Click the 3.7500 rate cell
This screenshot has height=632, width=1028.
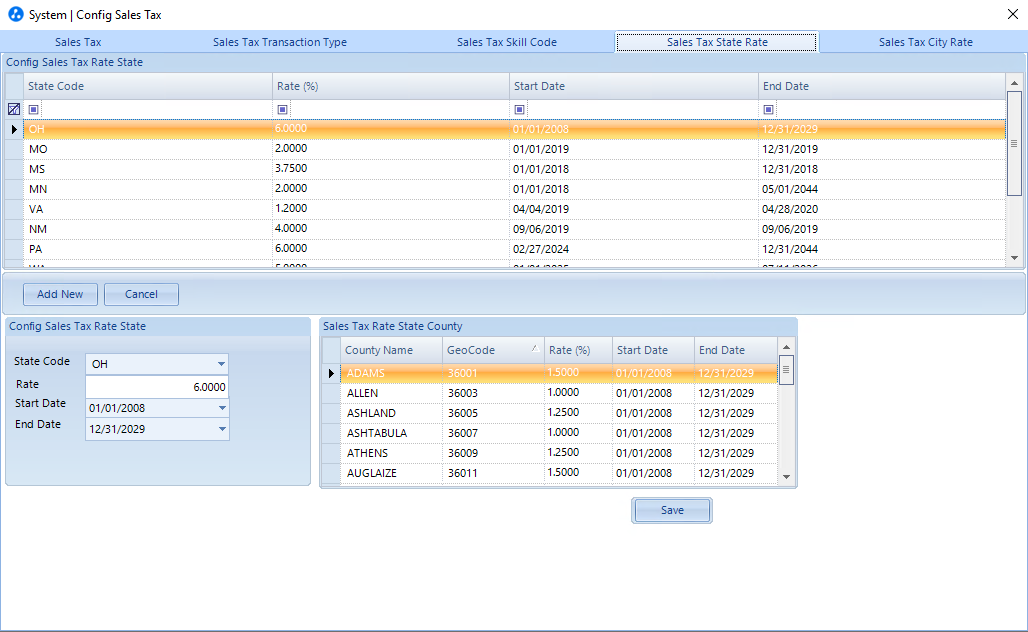tap(391, 169)
